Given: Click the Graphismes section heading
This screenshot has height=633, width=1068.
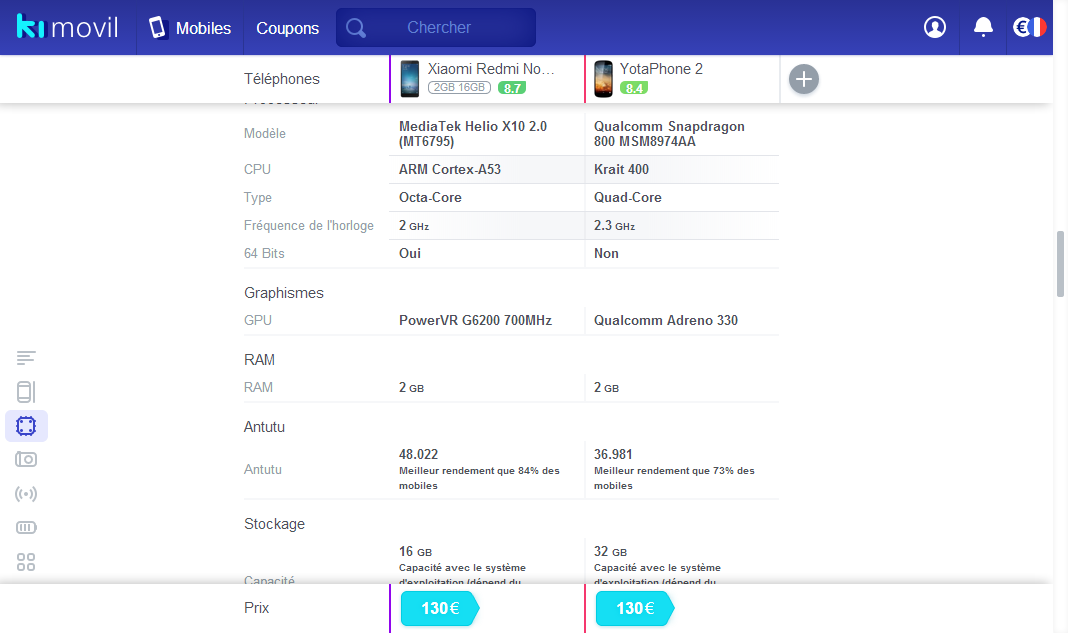Looking at the screenshot, I should pyautogui.click(x=284, y=293).
